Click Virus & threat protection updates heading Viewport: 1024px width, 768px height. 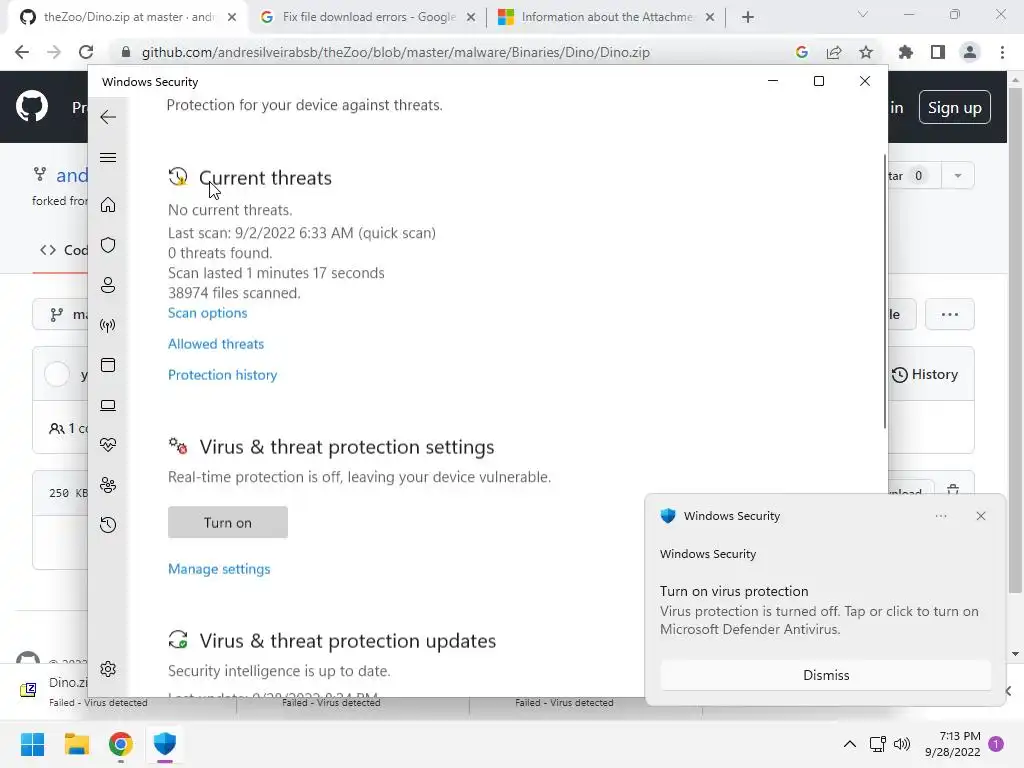[x=347, y=641]
